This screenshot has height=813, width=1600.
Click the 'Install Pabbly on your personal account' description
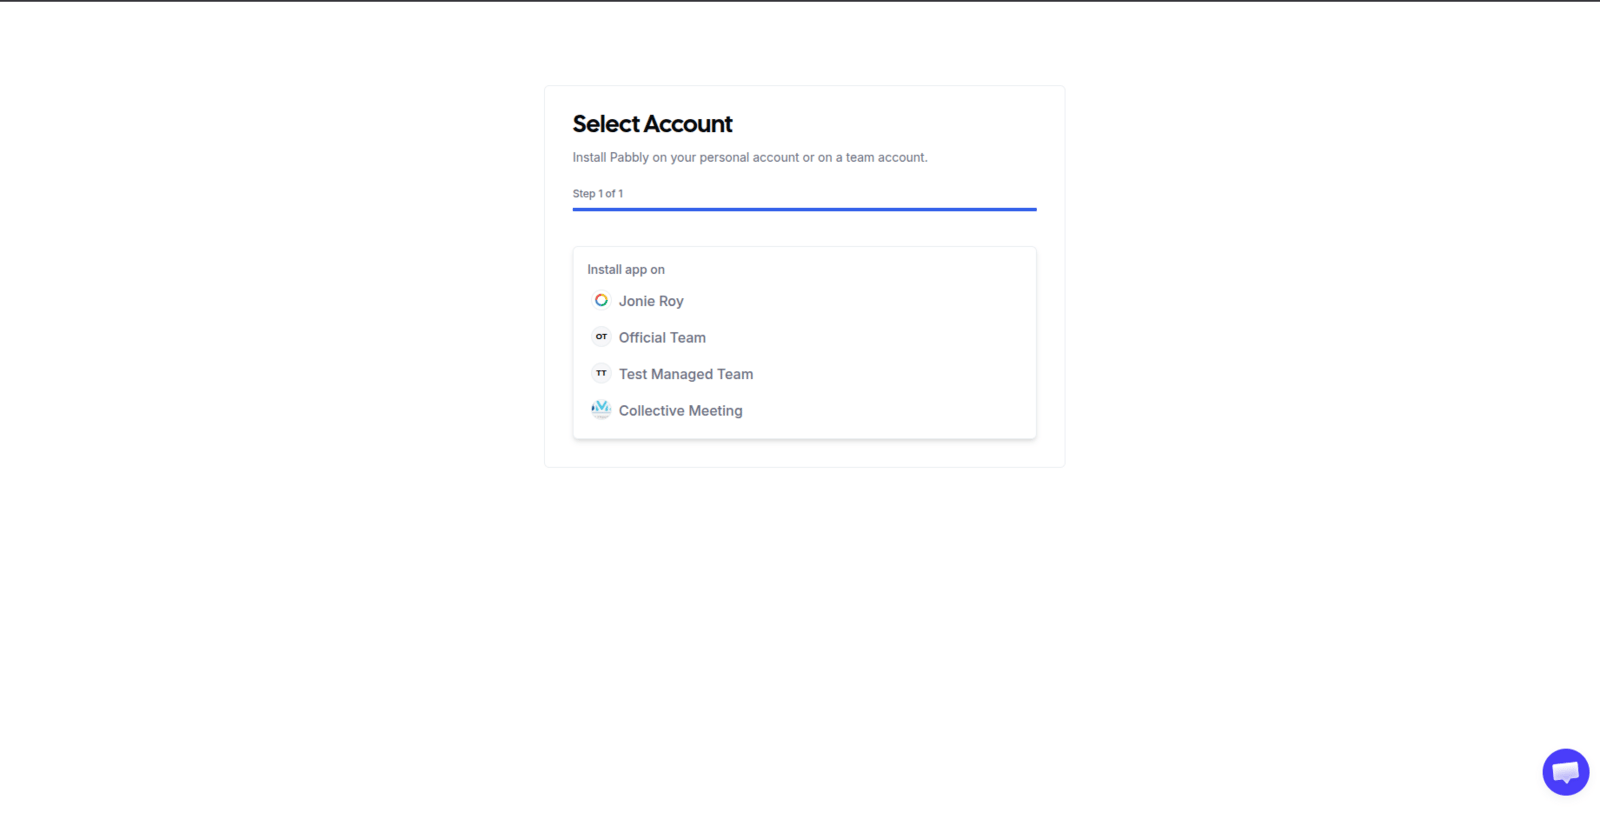click(x=750, y=158)
